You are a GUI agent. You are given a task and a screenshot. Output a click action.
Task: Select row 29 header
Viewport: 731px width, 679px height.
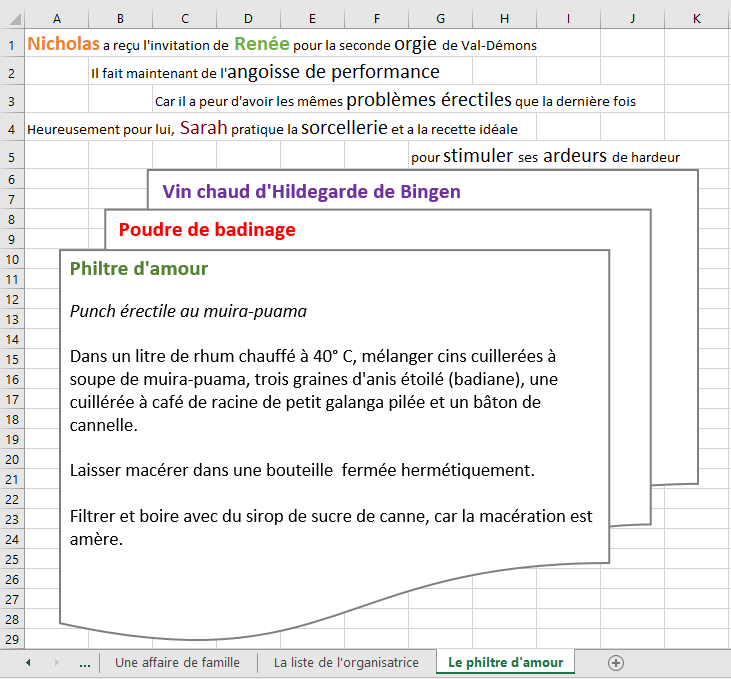11,638
